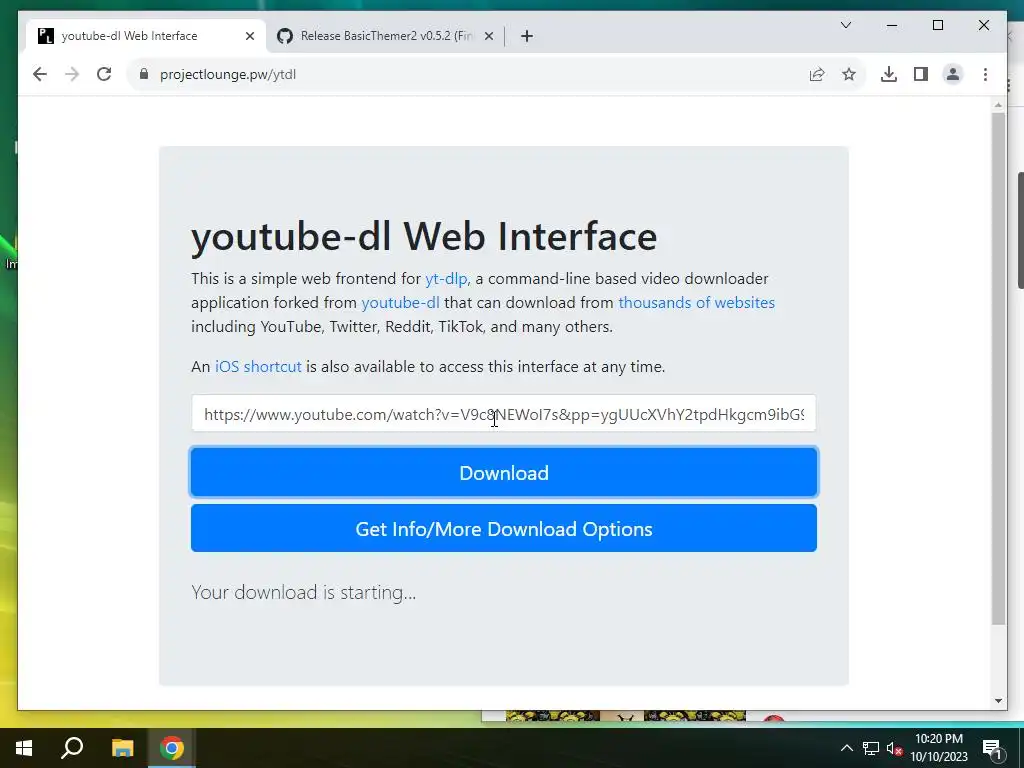This screenshot has width=1024, height=768.
Task: Click the youtube-dl Web Interface heading
Action: [424, 236]
